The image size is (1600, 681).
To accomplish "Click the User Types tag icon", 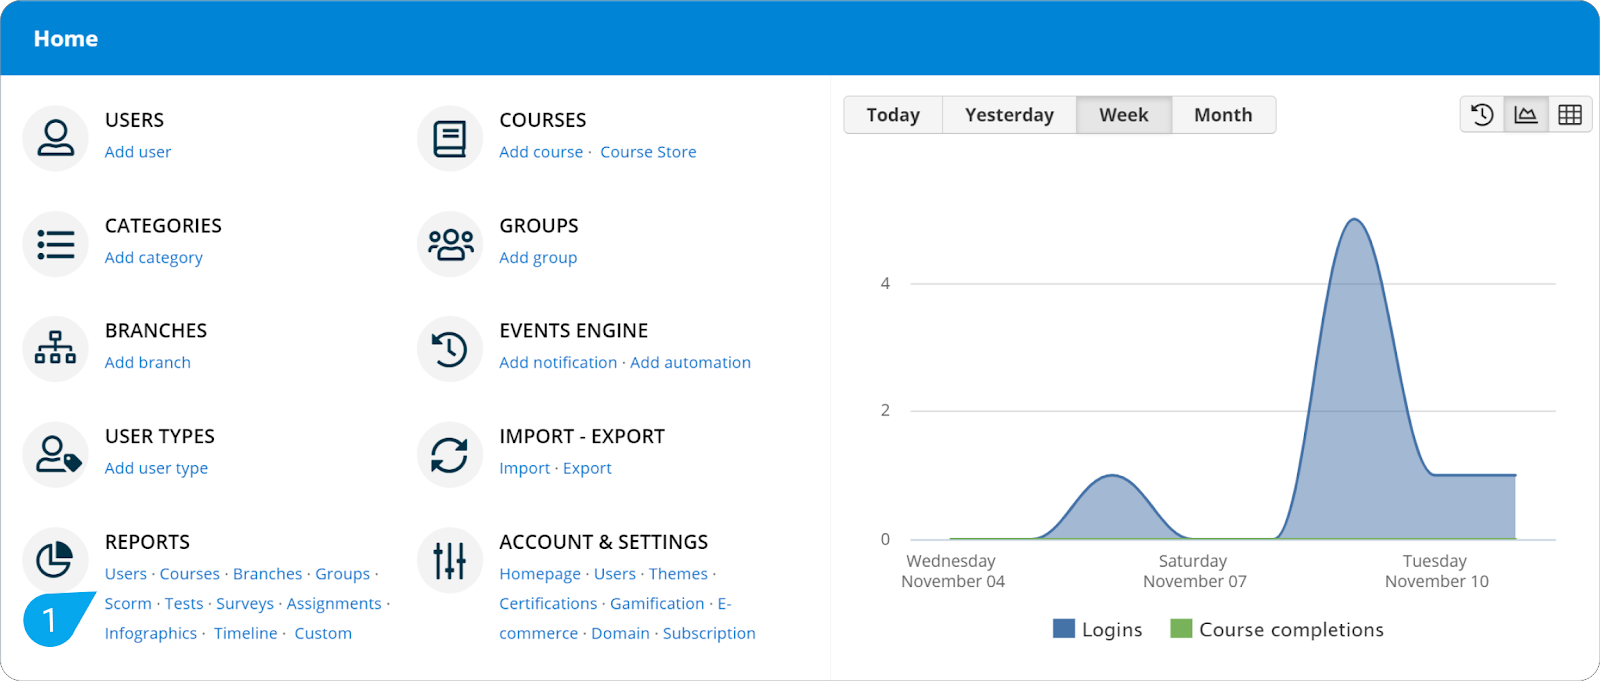I will [56, 455].
